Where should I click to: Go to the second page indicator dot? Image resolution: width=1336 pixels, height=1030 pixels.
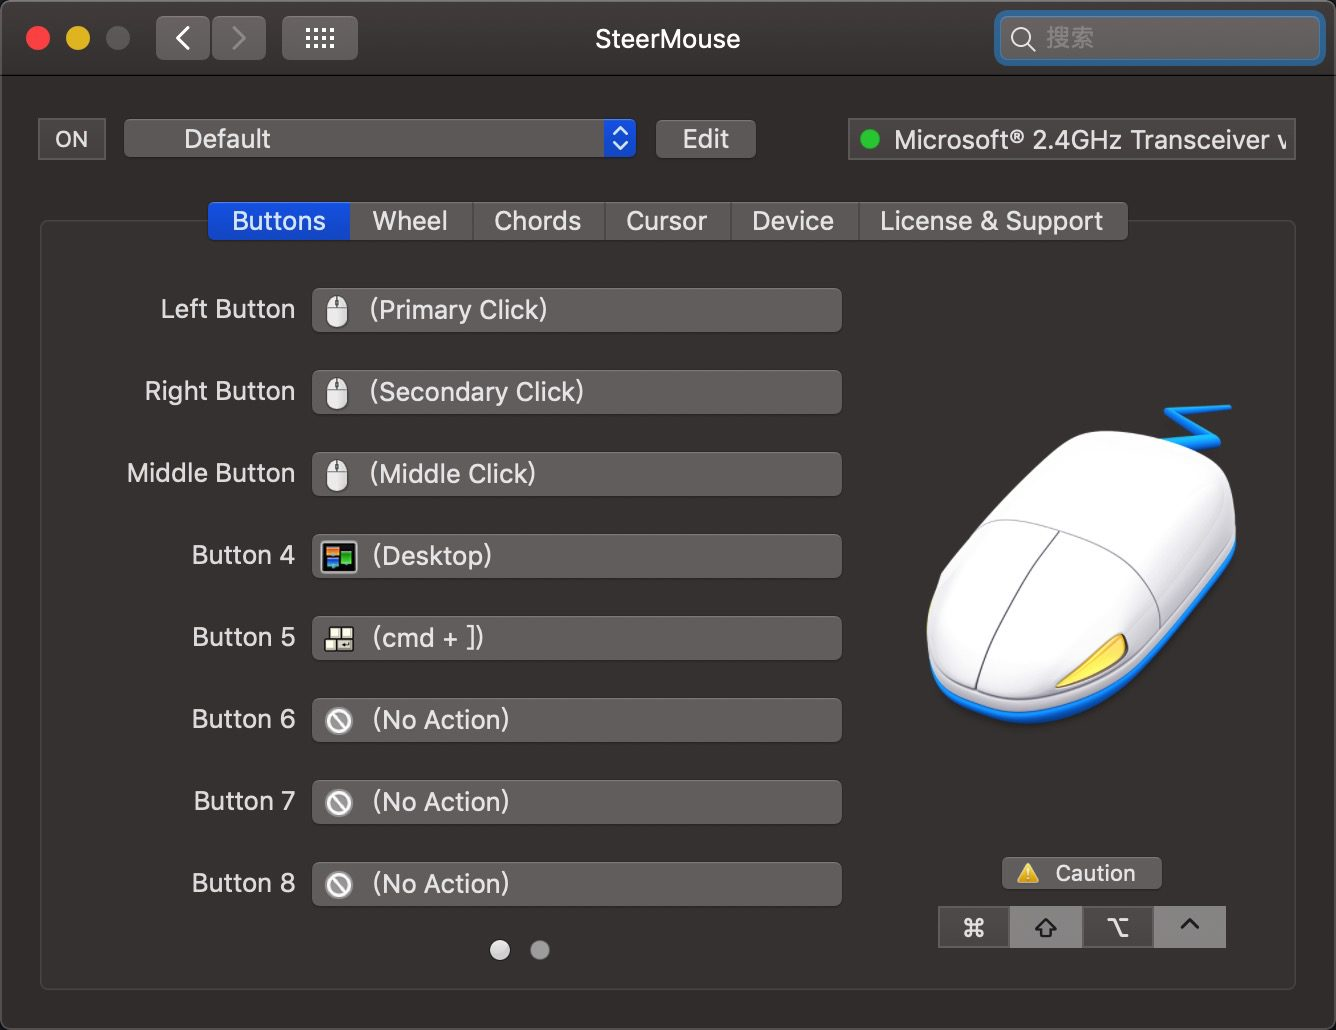[540, 950]
